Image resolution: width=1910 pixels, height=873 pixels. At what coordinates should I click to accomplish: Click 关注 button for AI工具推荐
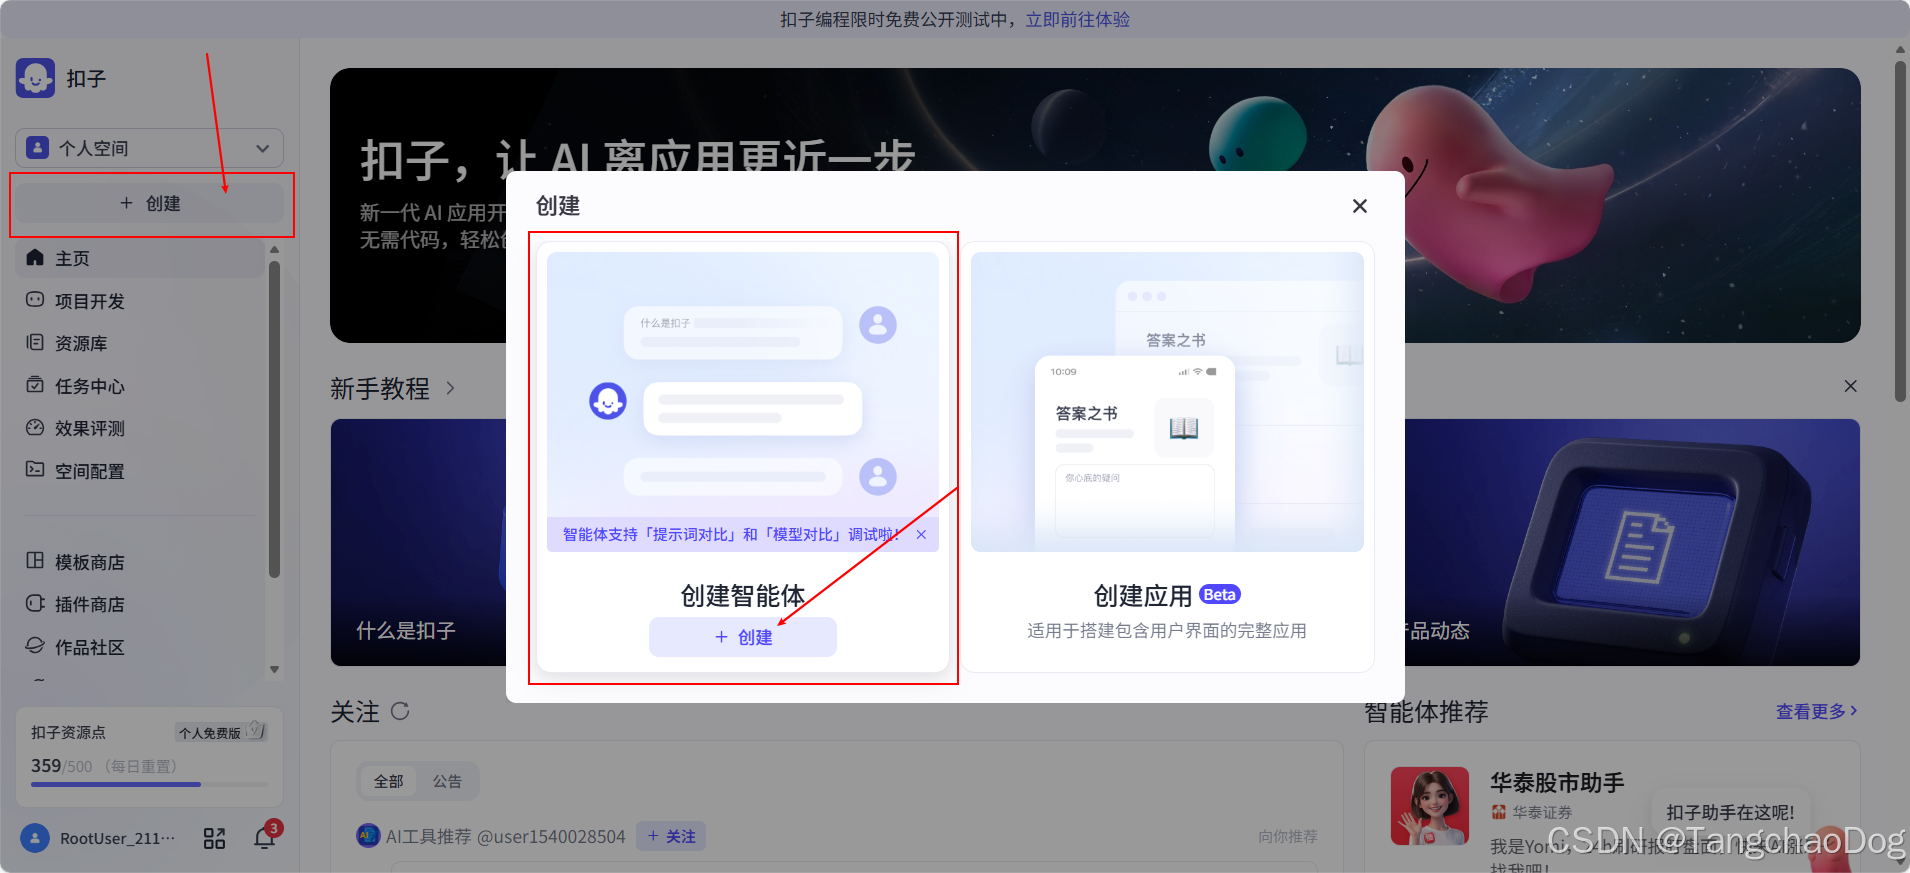coord(671,836)
